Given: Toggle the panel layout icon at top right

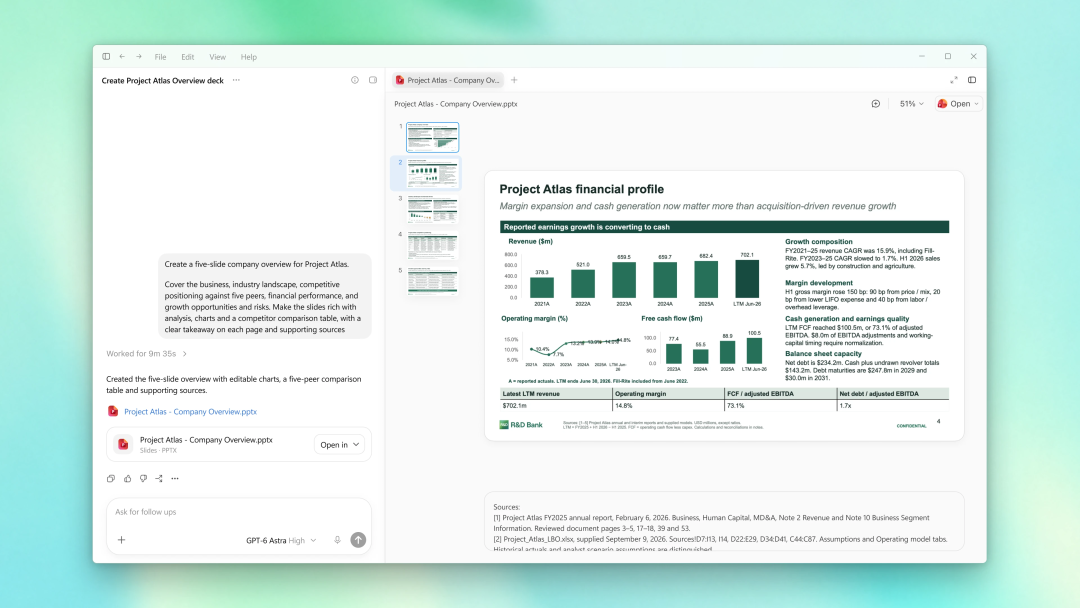Looking at the screenshot, I should 972,80.
